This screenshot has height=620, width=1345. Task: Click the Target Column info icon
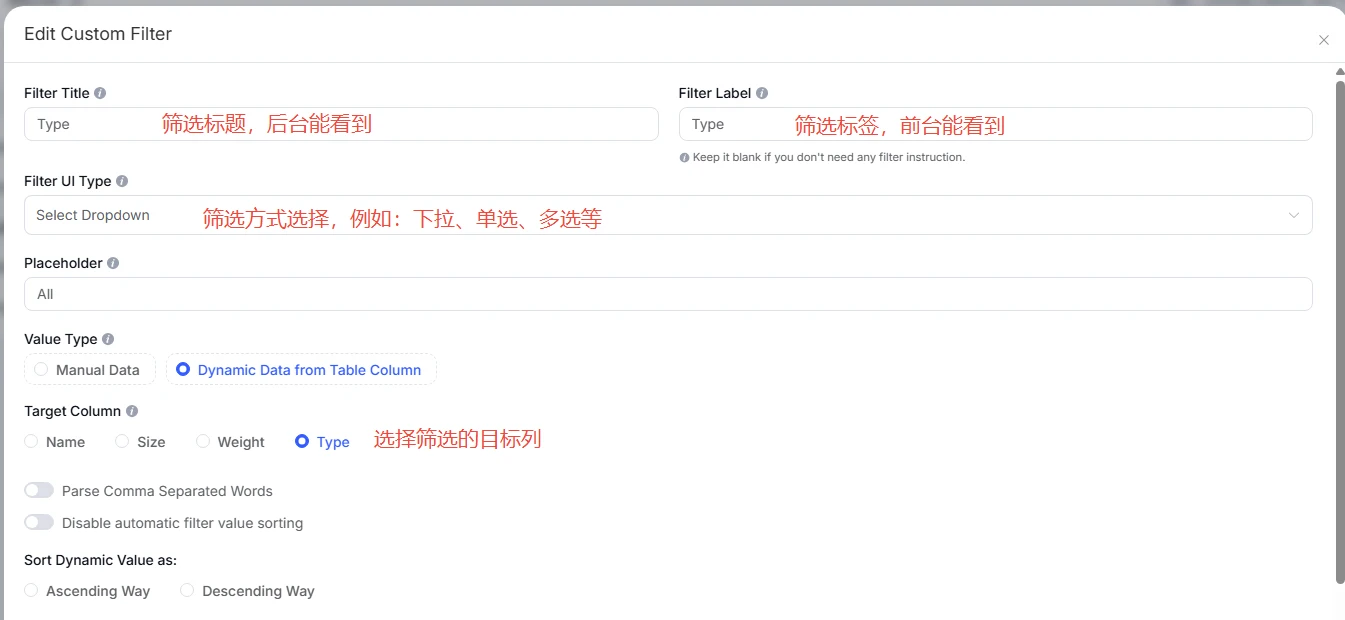(131, 410)
